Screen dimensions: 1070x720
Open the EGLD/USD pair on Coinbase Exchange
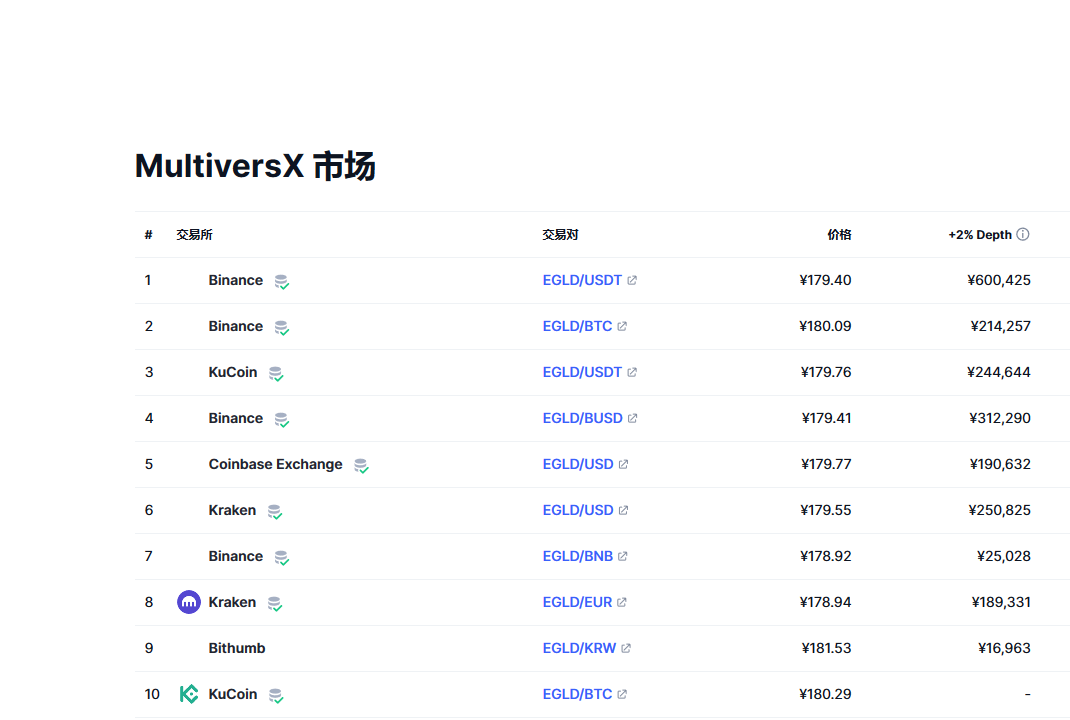click(578, 464)
